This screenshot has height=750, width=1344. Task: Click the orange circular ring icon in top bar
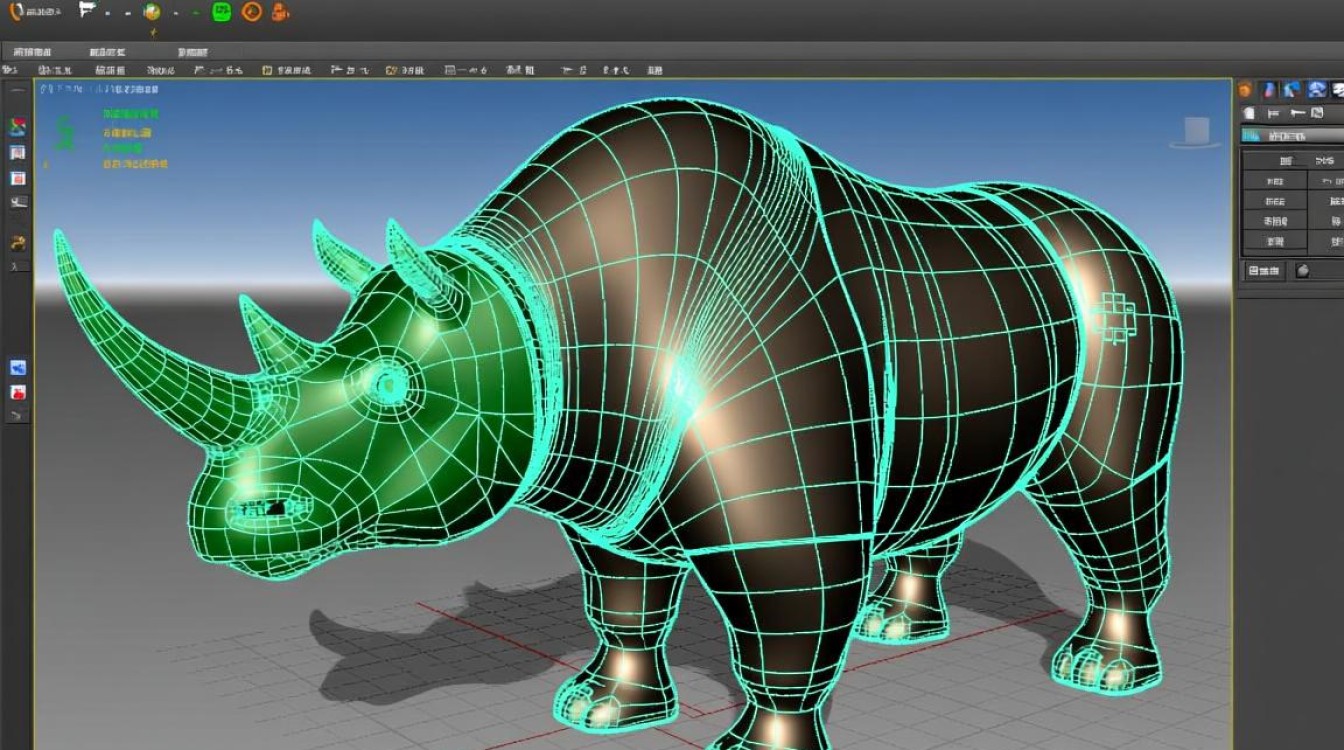(251, 12)
